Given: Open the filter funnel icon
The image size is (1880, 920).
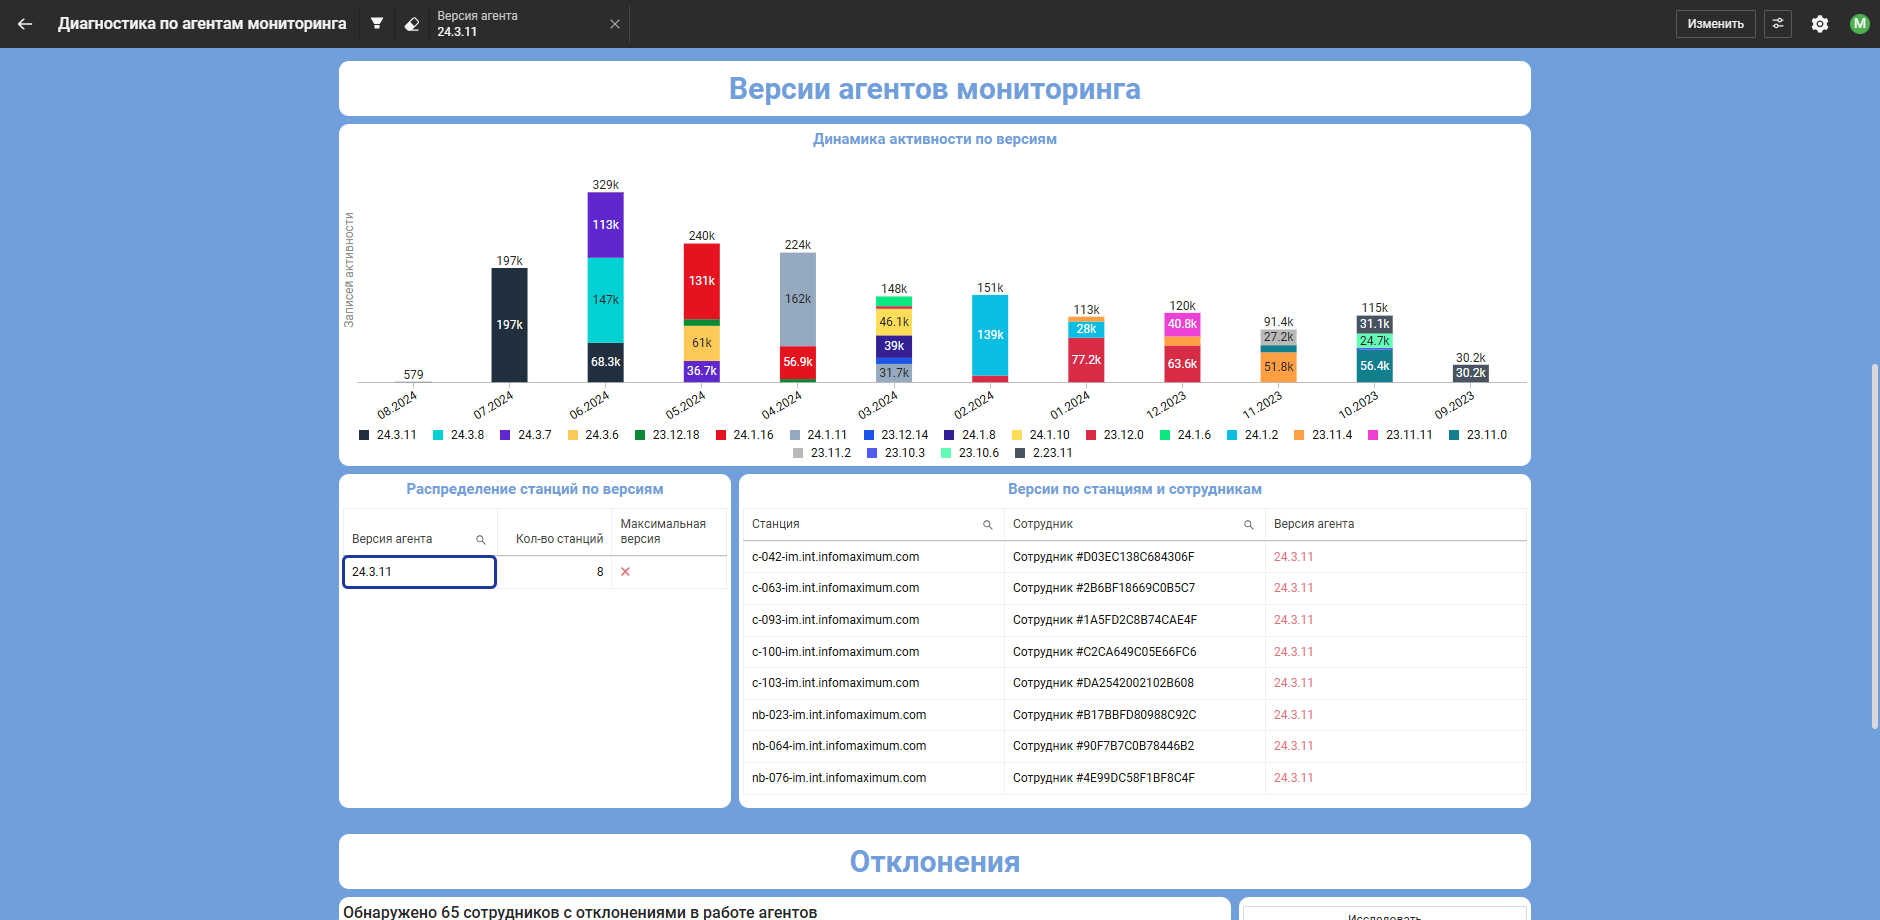Looking at the screenshot, I should [377, 23].
